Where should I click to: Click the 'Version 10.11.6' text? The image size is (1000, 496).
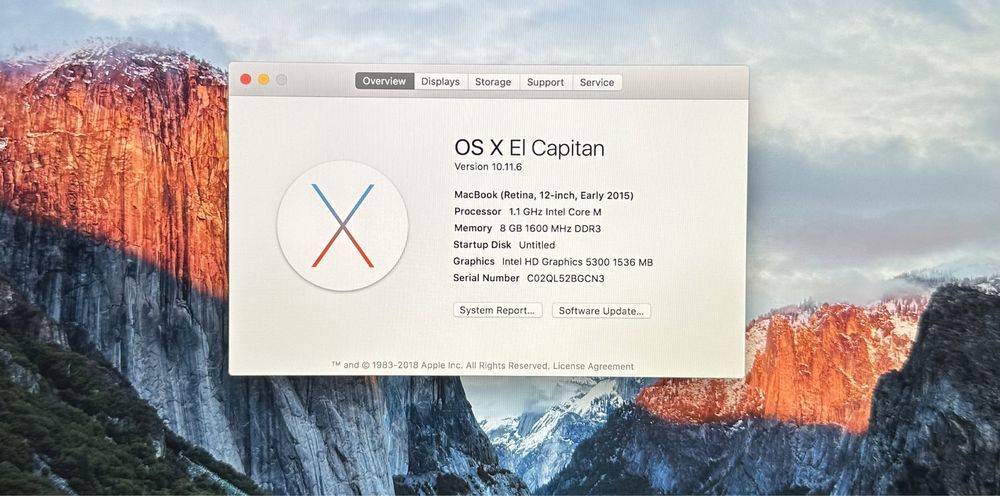click(x=489, y=166)
